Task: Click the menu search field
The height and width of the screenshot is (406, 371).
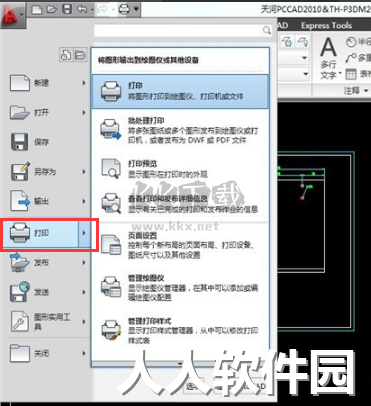Action: (183, 31)
